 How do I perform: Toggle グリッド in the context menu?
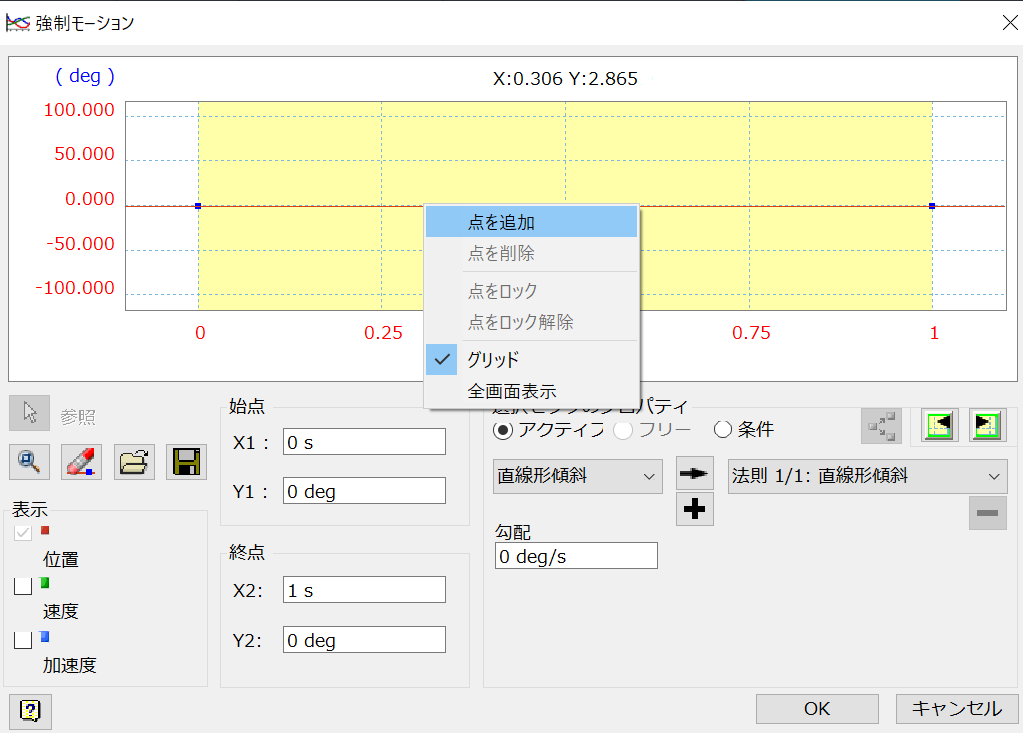click(531, 359)
